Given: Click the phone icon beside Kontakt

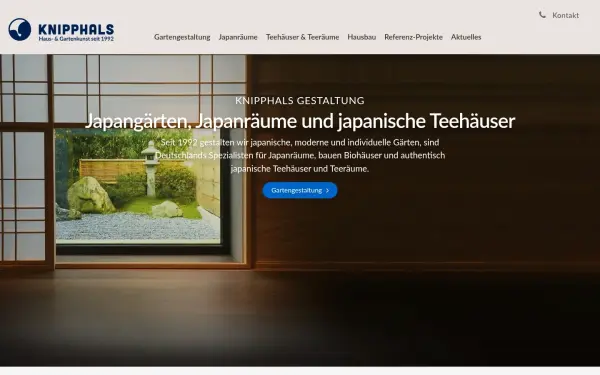Looking at the screenshot, I should [x=542, y=15].
